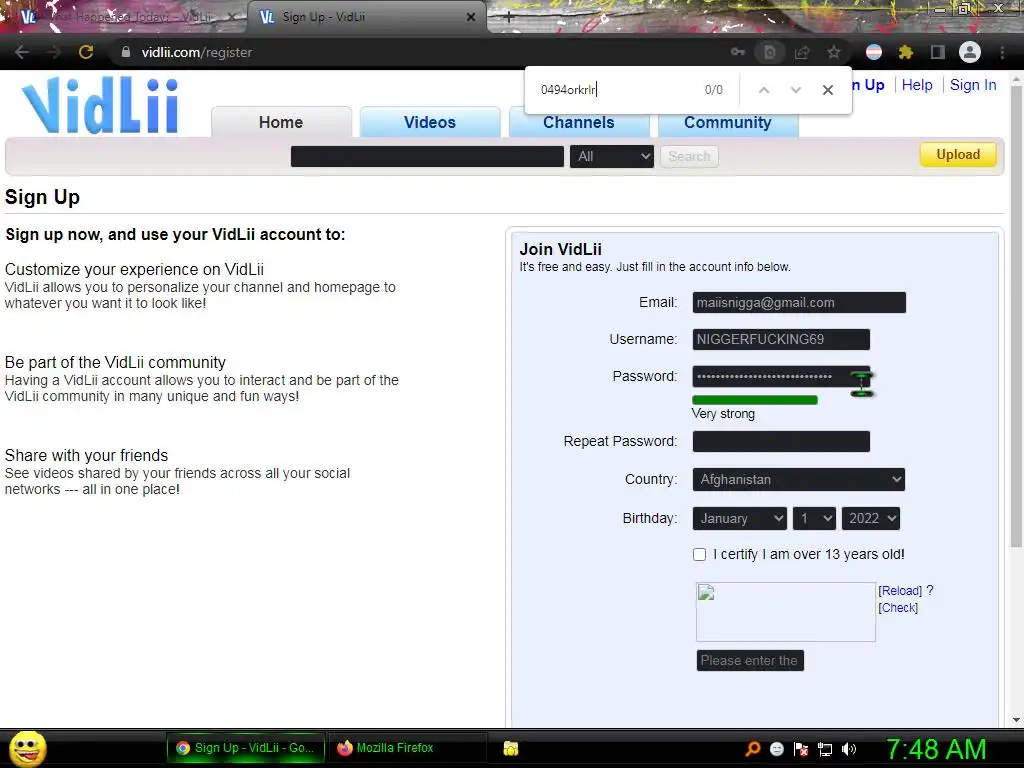Open the password key icon in address bar
The height and width of the screenshot is (768, 1024).
pos(738,52)
